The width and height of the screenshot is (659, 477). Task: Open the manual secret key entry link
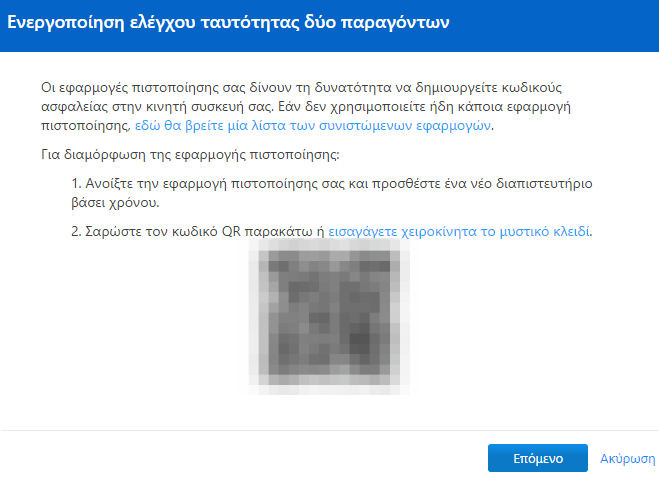tap(459, 231)
